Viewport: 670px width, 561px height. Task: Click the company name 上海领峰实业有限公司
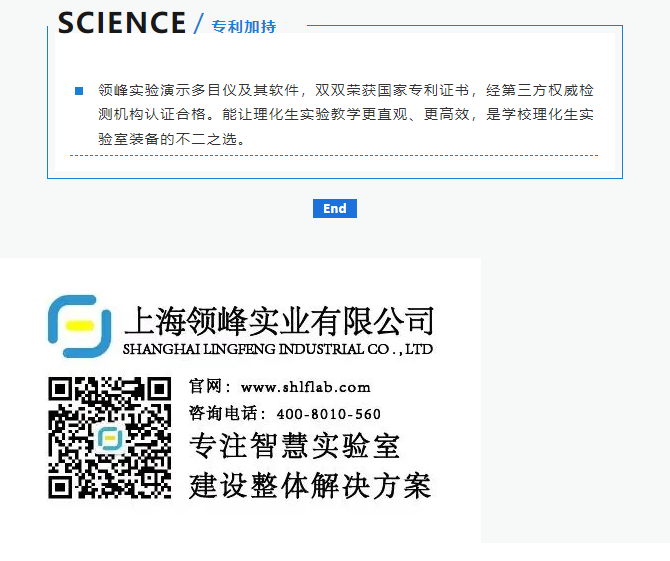tap(279, 321)
